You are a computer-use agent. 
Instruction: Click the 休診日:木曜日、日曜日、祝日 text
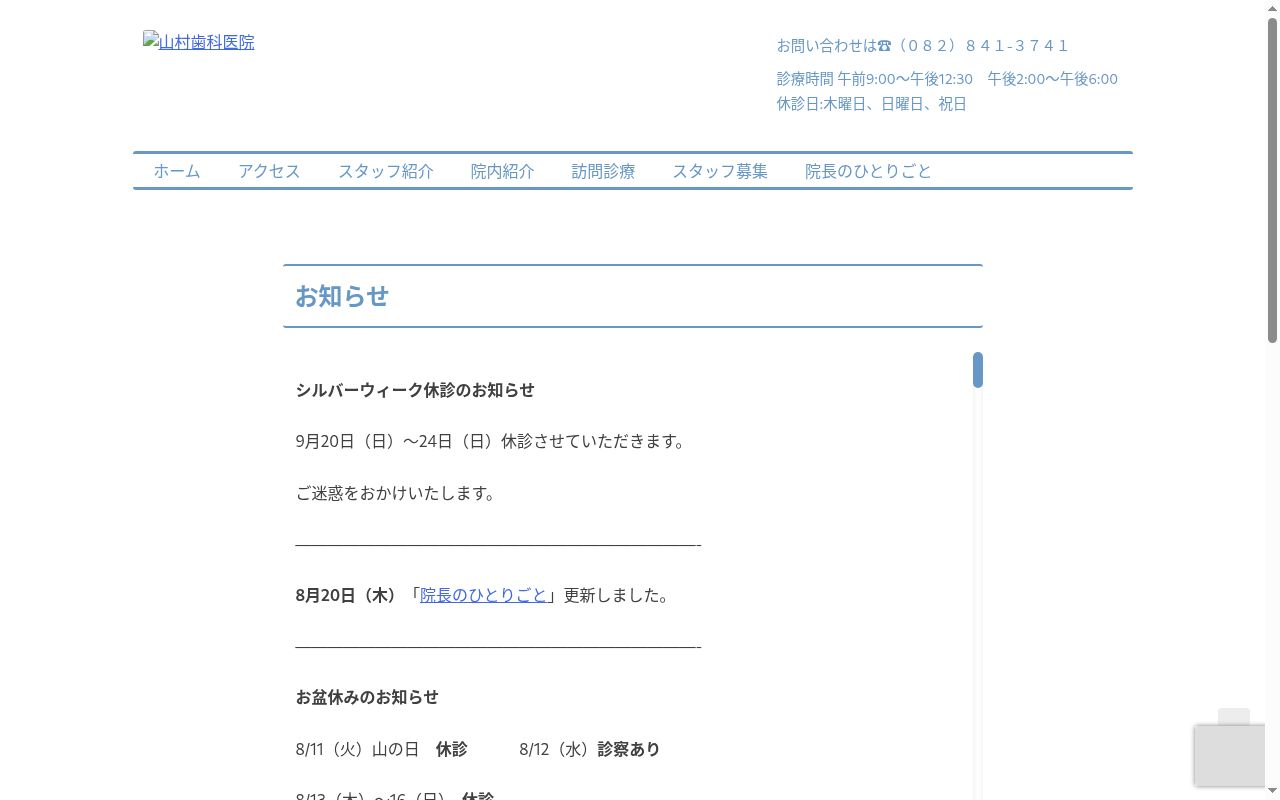click(x=872, y=104)
